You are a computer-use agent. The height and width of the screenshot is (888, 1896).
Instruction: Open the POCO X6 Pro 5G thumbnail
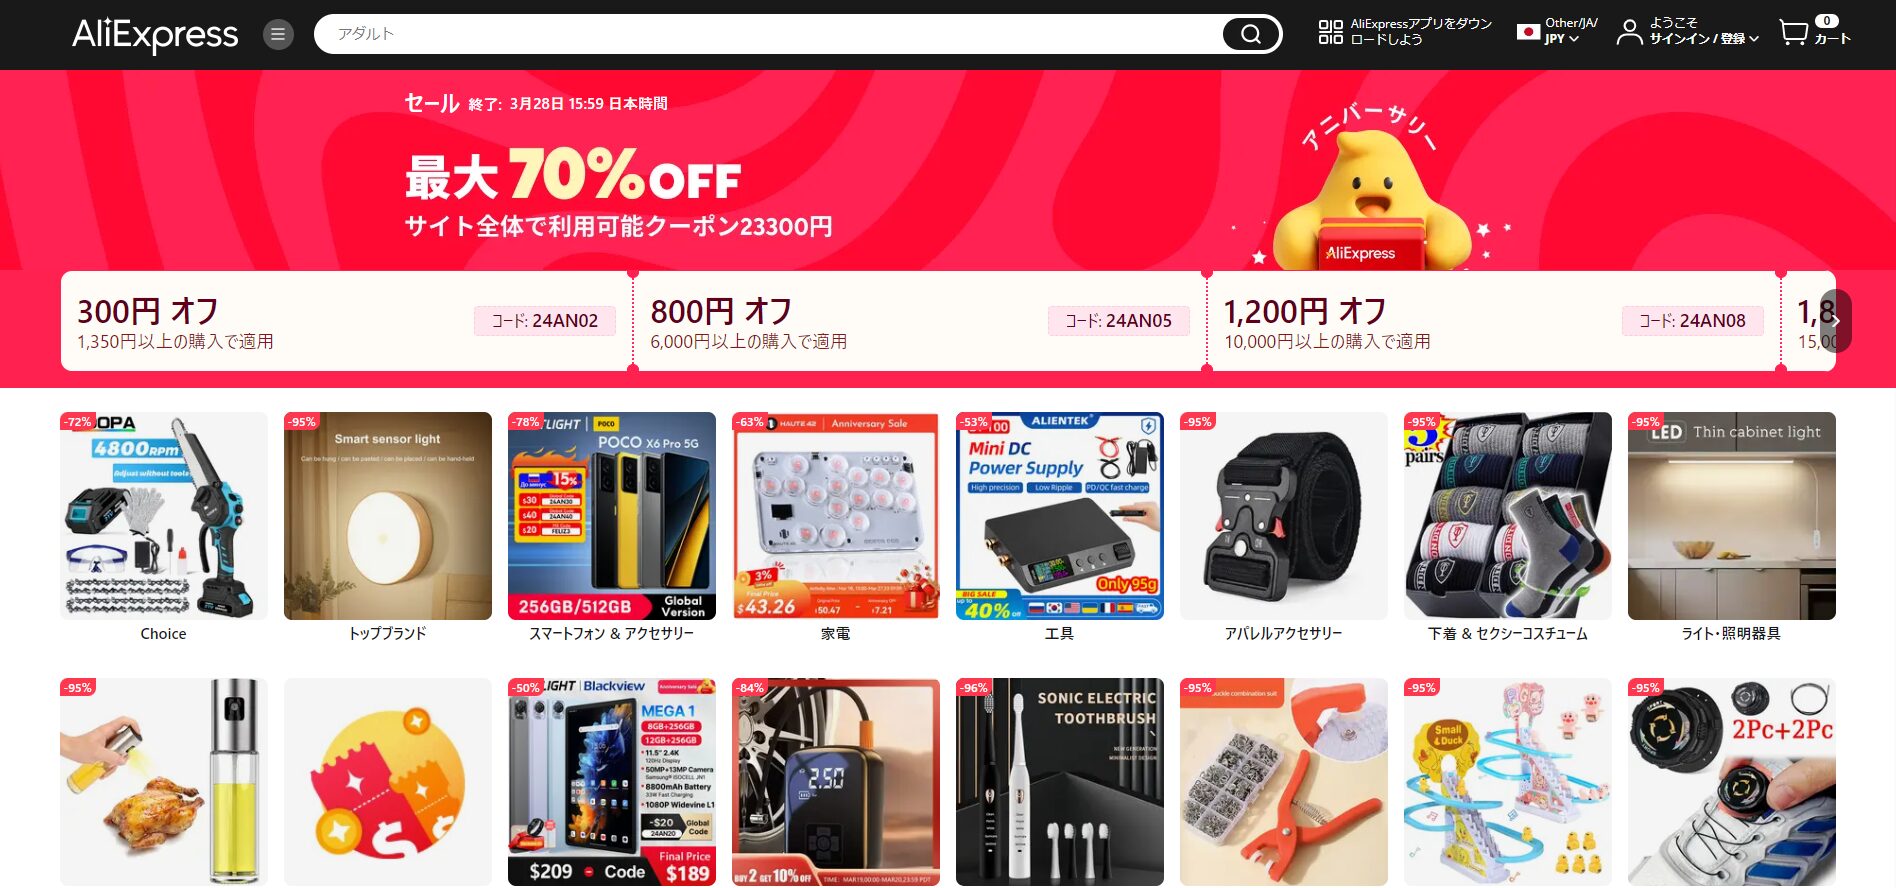tap(612, 516)
